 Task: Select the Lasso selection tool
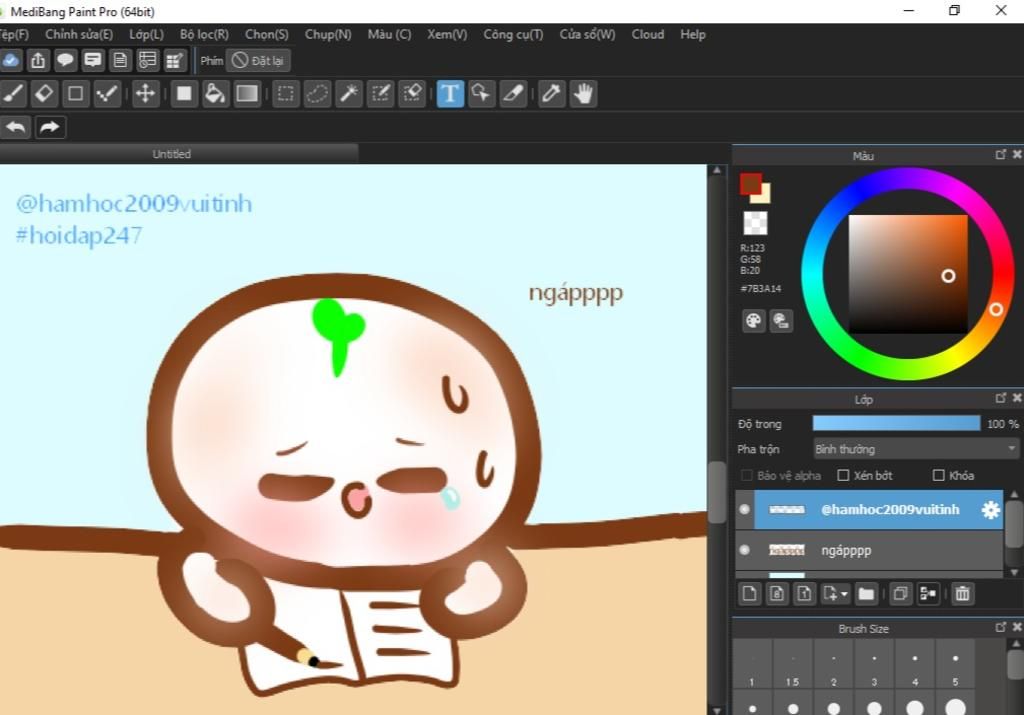(317, 94)
